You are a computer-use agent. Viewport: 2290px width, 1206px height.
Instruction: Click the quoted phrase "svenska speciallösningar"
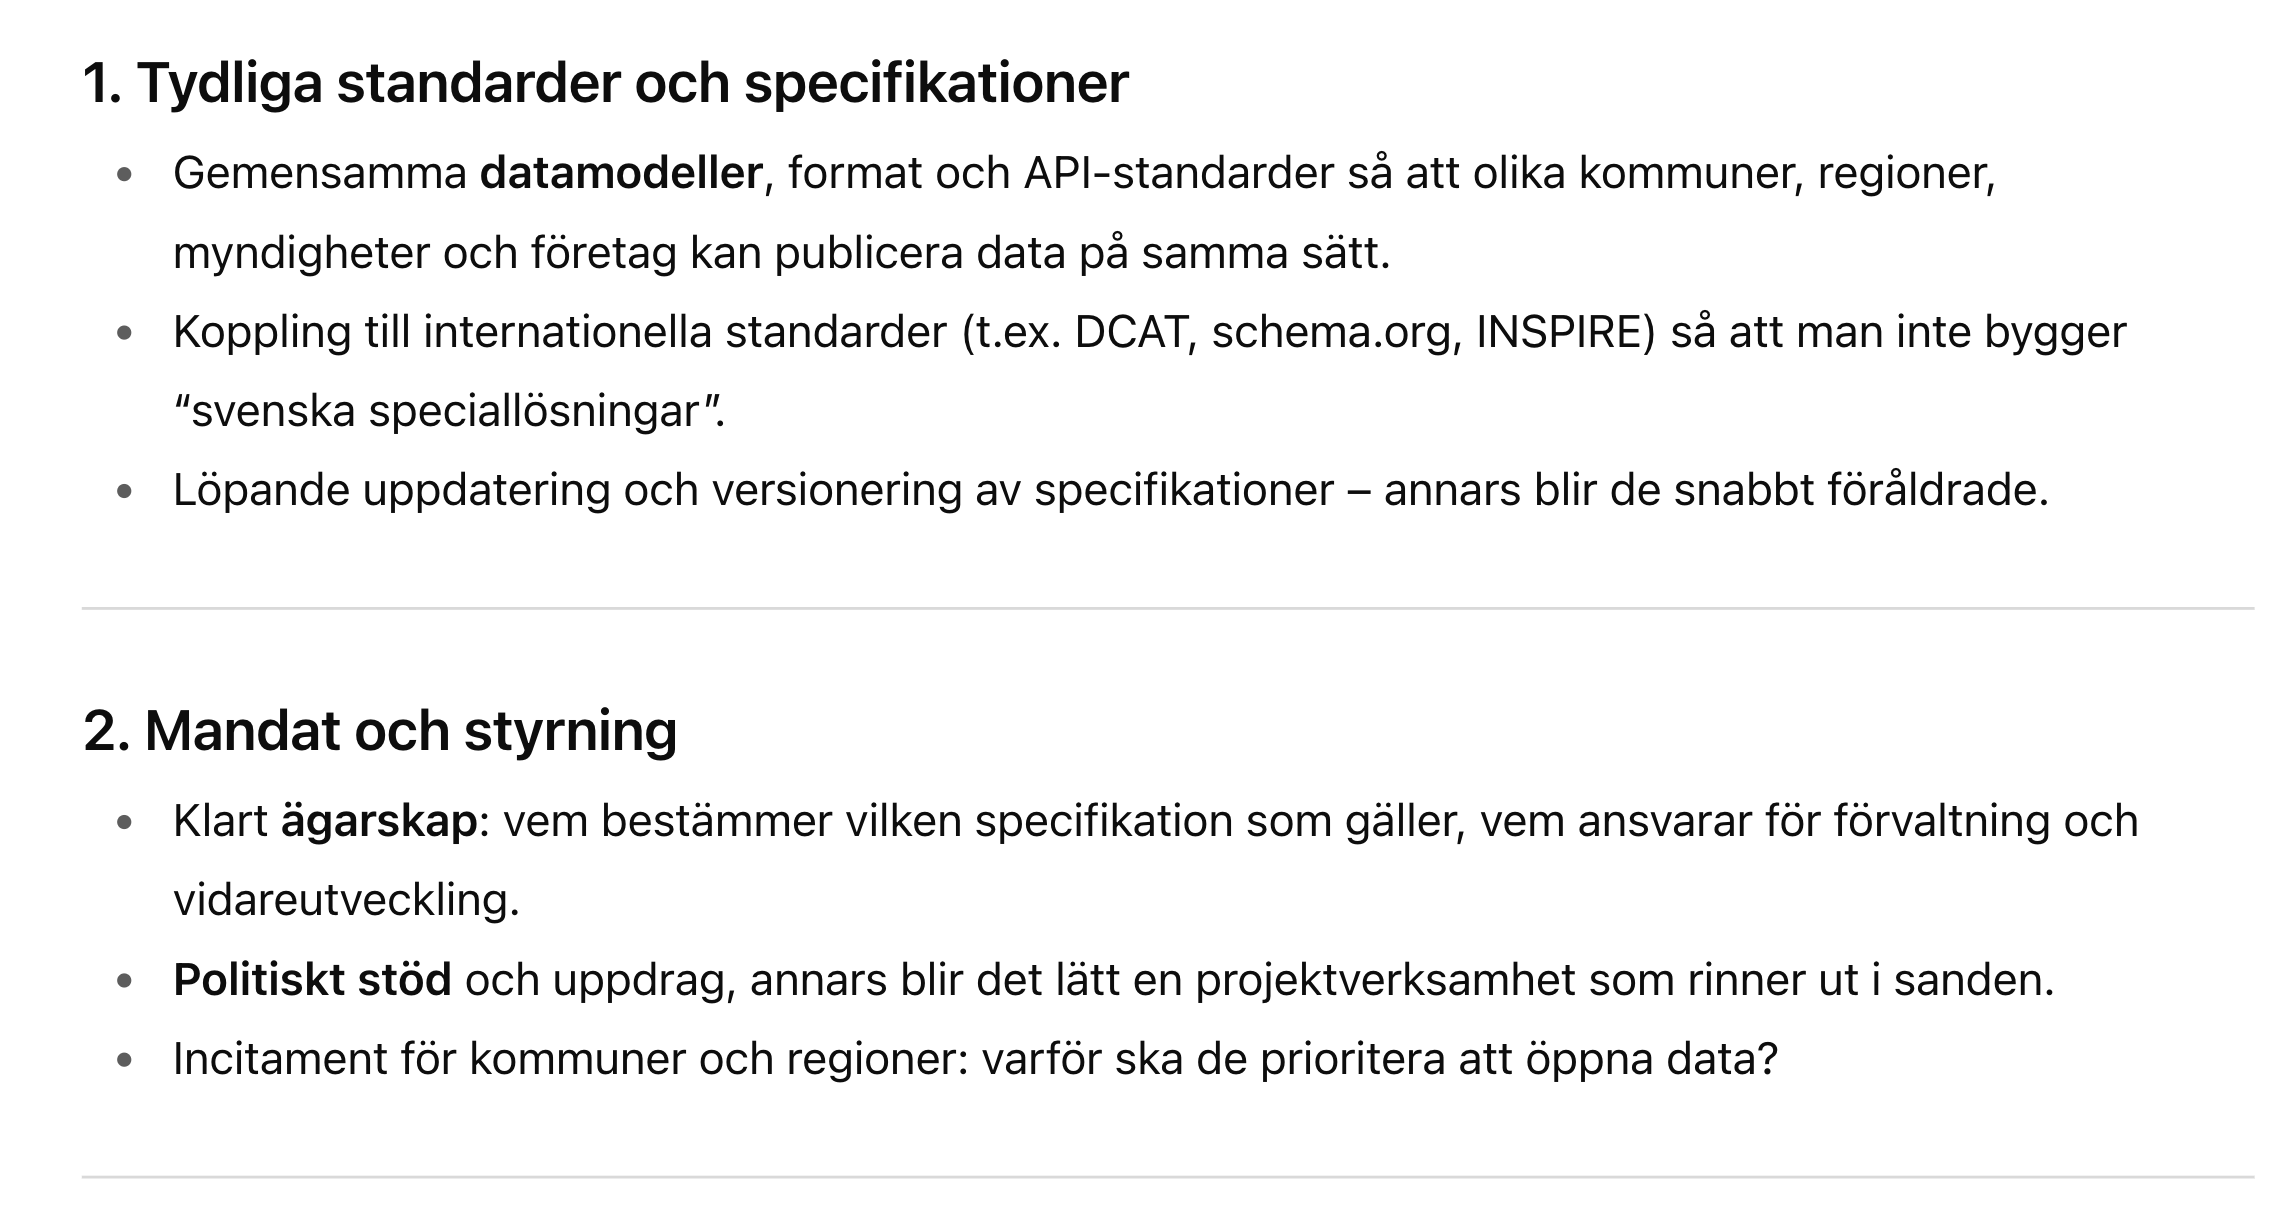(447, 411)
